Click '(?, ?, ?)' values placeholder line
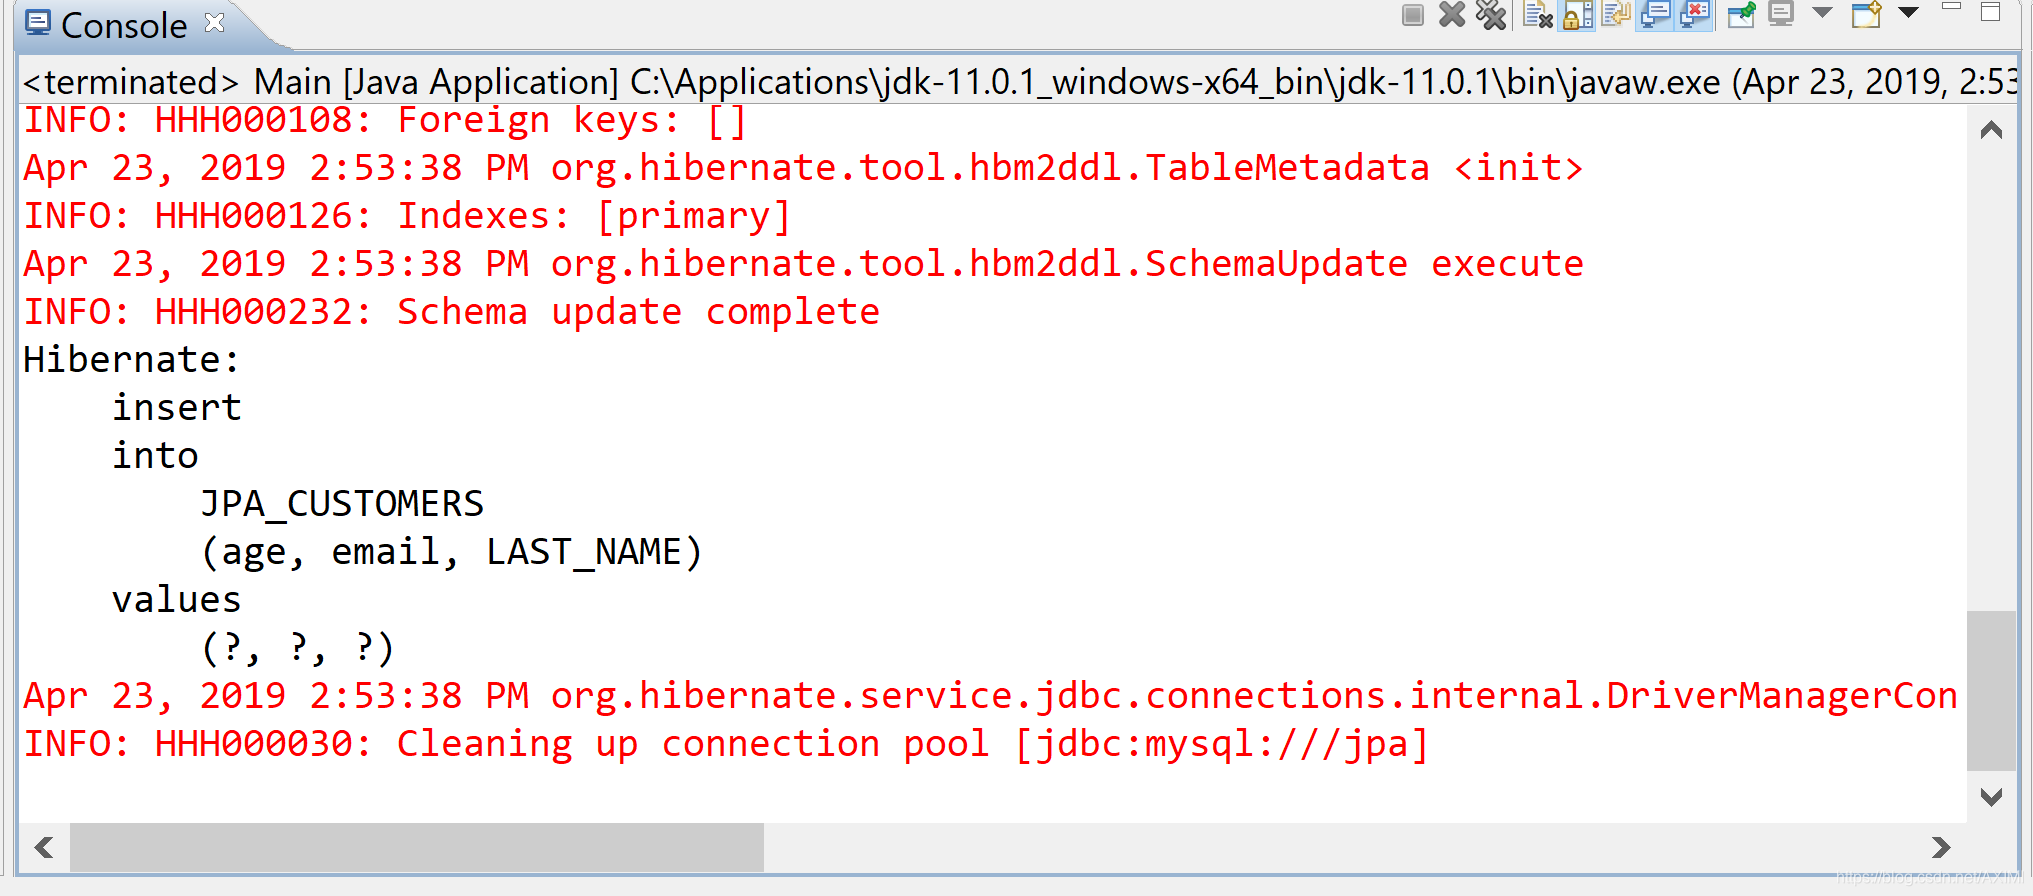 297,648
